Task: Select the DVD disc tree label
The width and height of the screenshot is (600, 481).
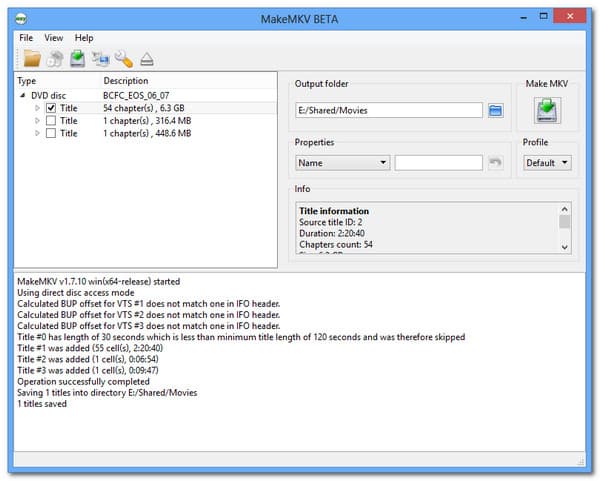Action: coord(49,95)
